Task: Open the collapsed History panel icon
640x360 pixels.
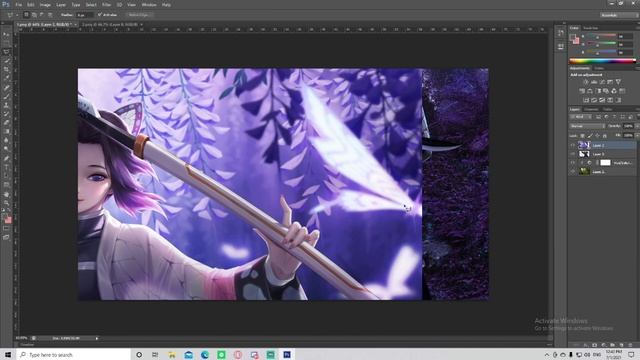Action: click(x=560, y=33)
